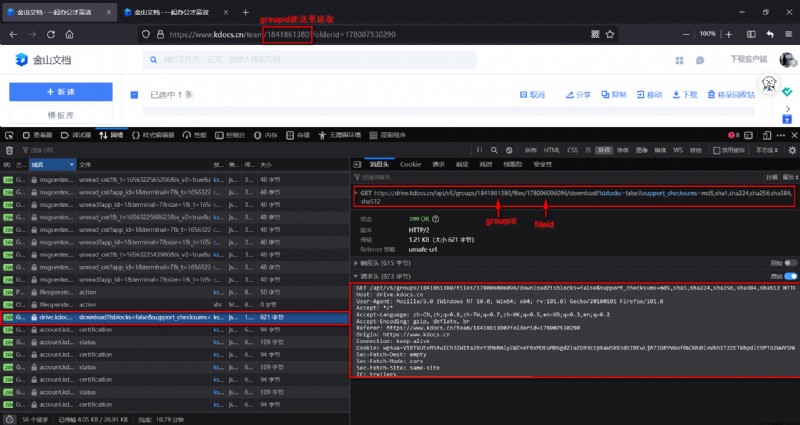Image resolution: width=800 pixels, height=425 pixels.
Task: Click the red error count badge
Action: (734, 135)
